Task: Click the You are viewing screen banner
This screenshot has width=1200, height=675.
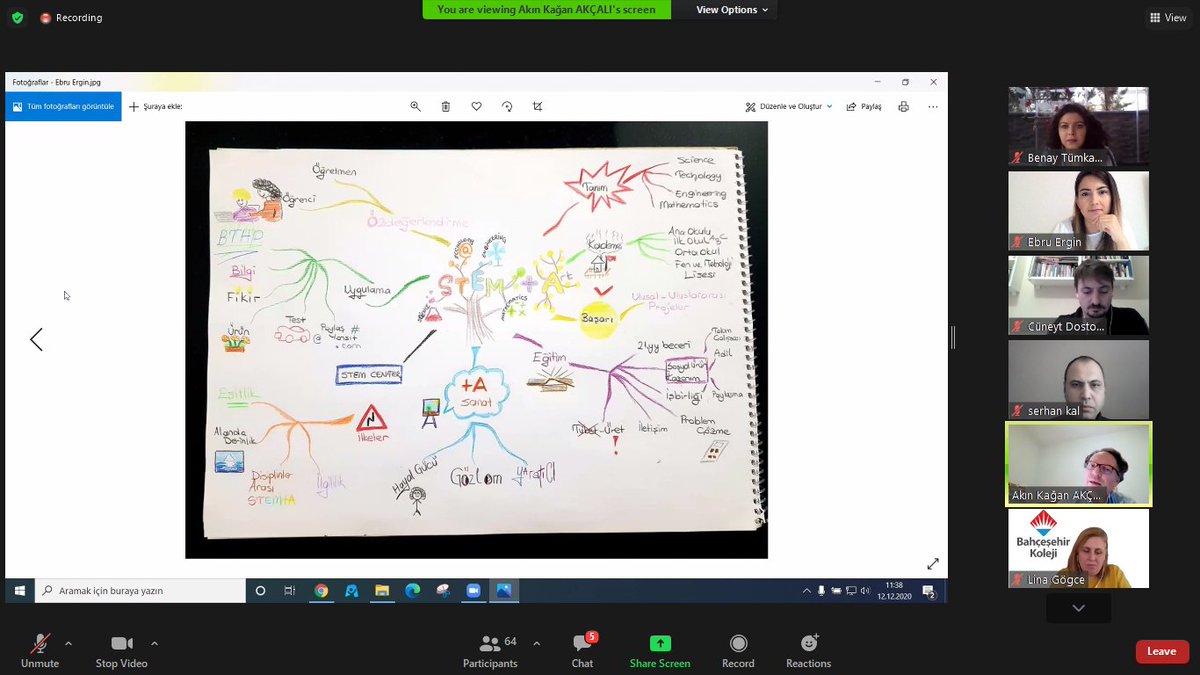Action: pos(546,10)
